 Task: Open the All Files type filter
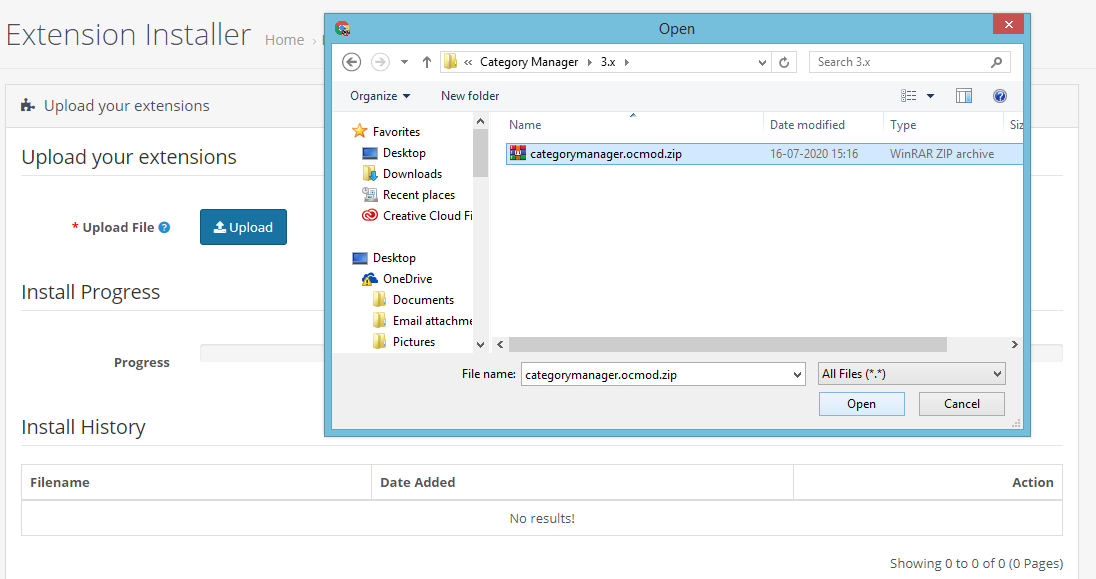[x=912, y=374]
